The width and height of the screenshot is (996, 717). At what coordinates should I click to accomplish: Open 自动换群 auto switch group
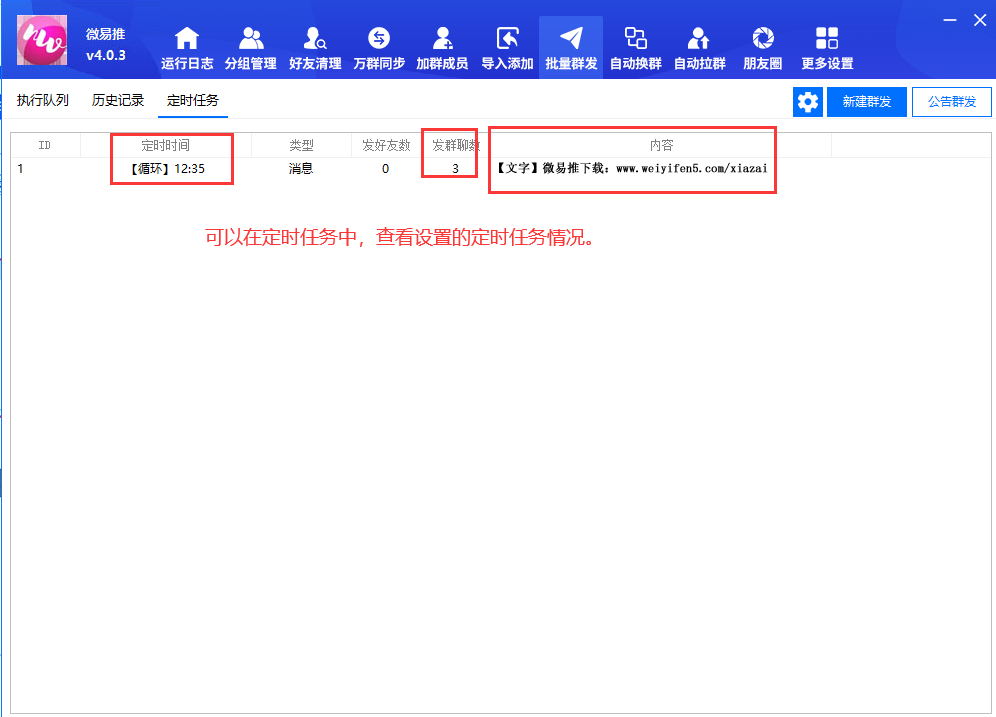tap(635, 48)
